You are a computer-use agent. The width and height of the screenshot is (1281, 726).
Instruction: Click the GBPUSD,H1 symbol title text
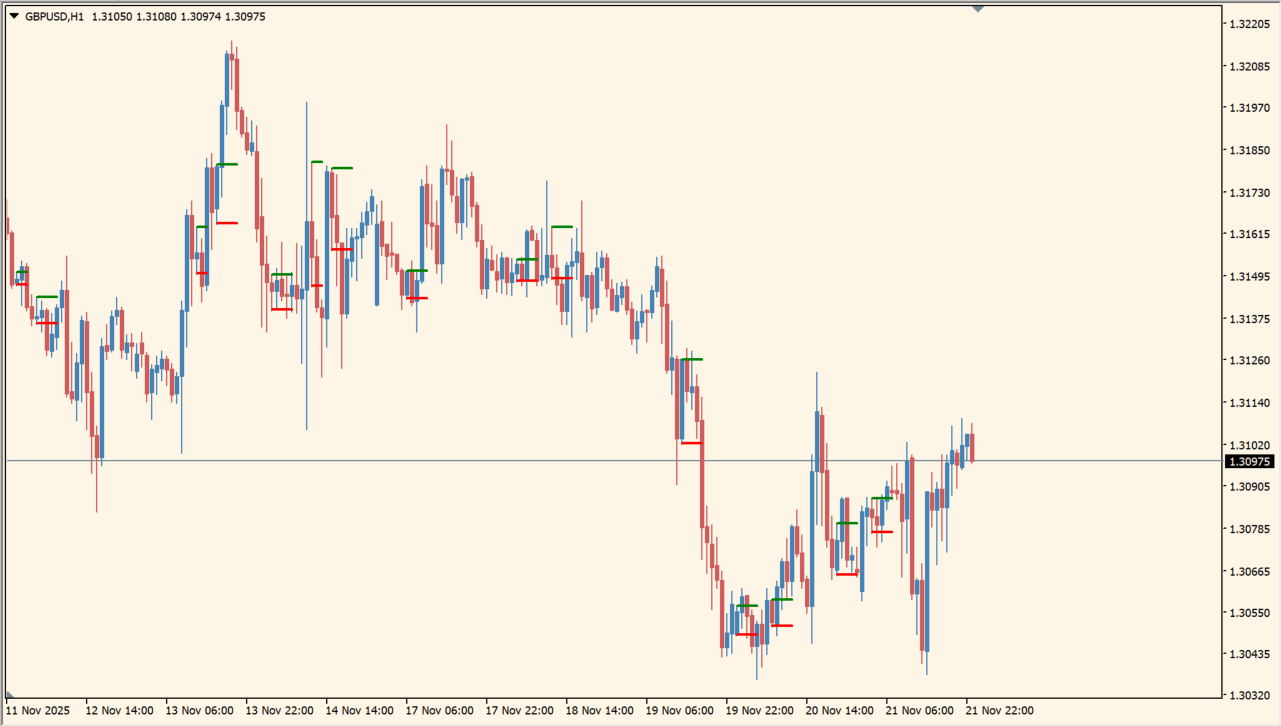click(x=55, y=16)
